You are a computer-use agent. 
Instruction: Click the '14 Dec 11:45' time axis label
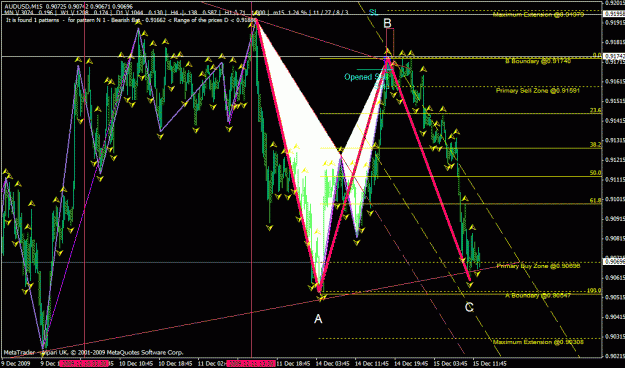[x=372, y=364]
